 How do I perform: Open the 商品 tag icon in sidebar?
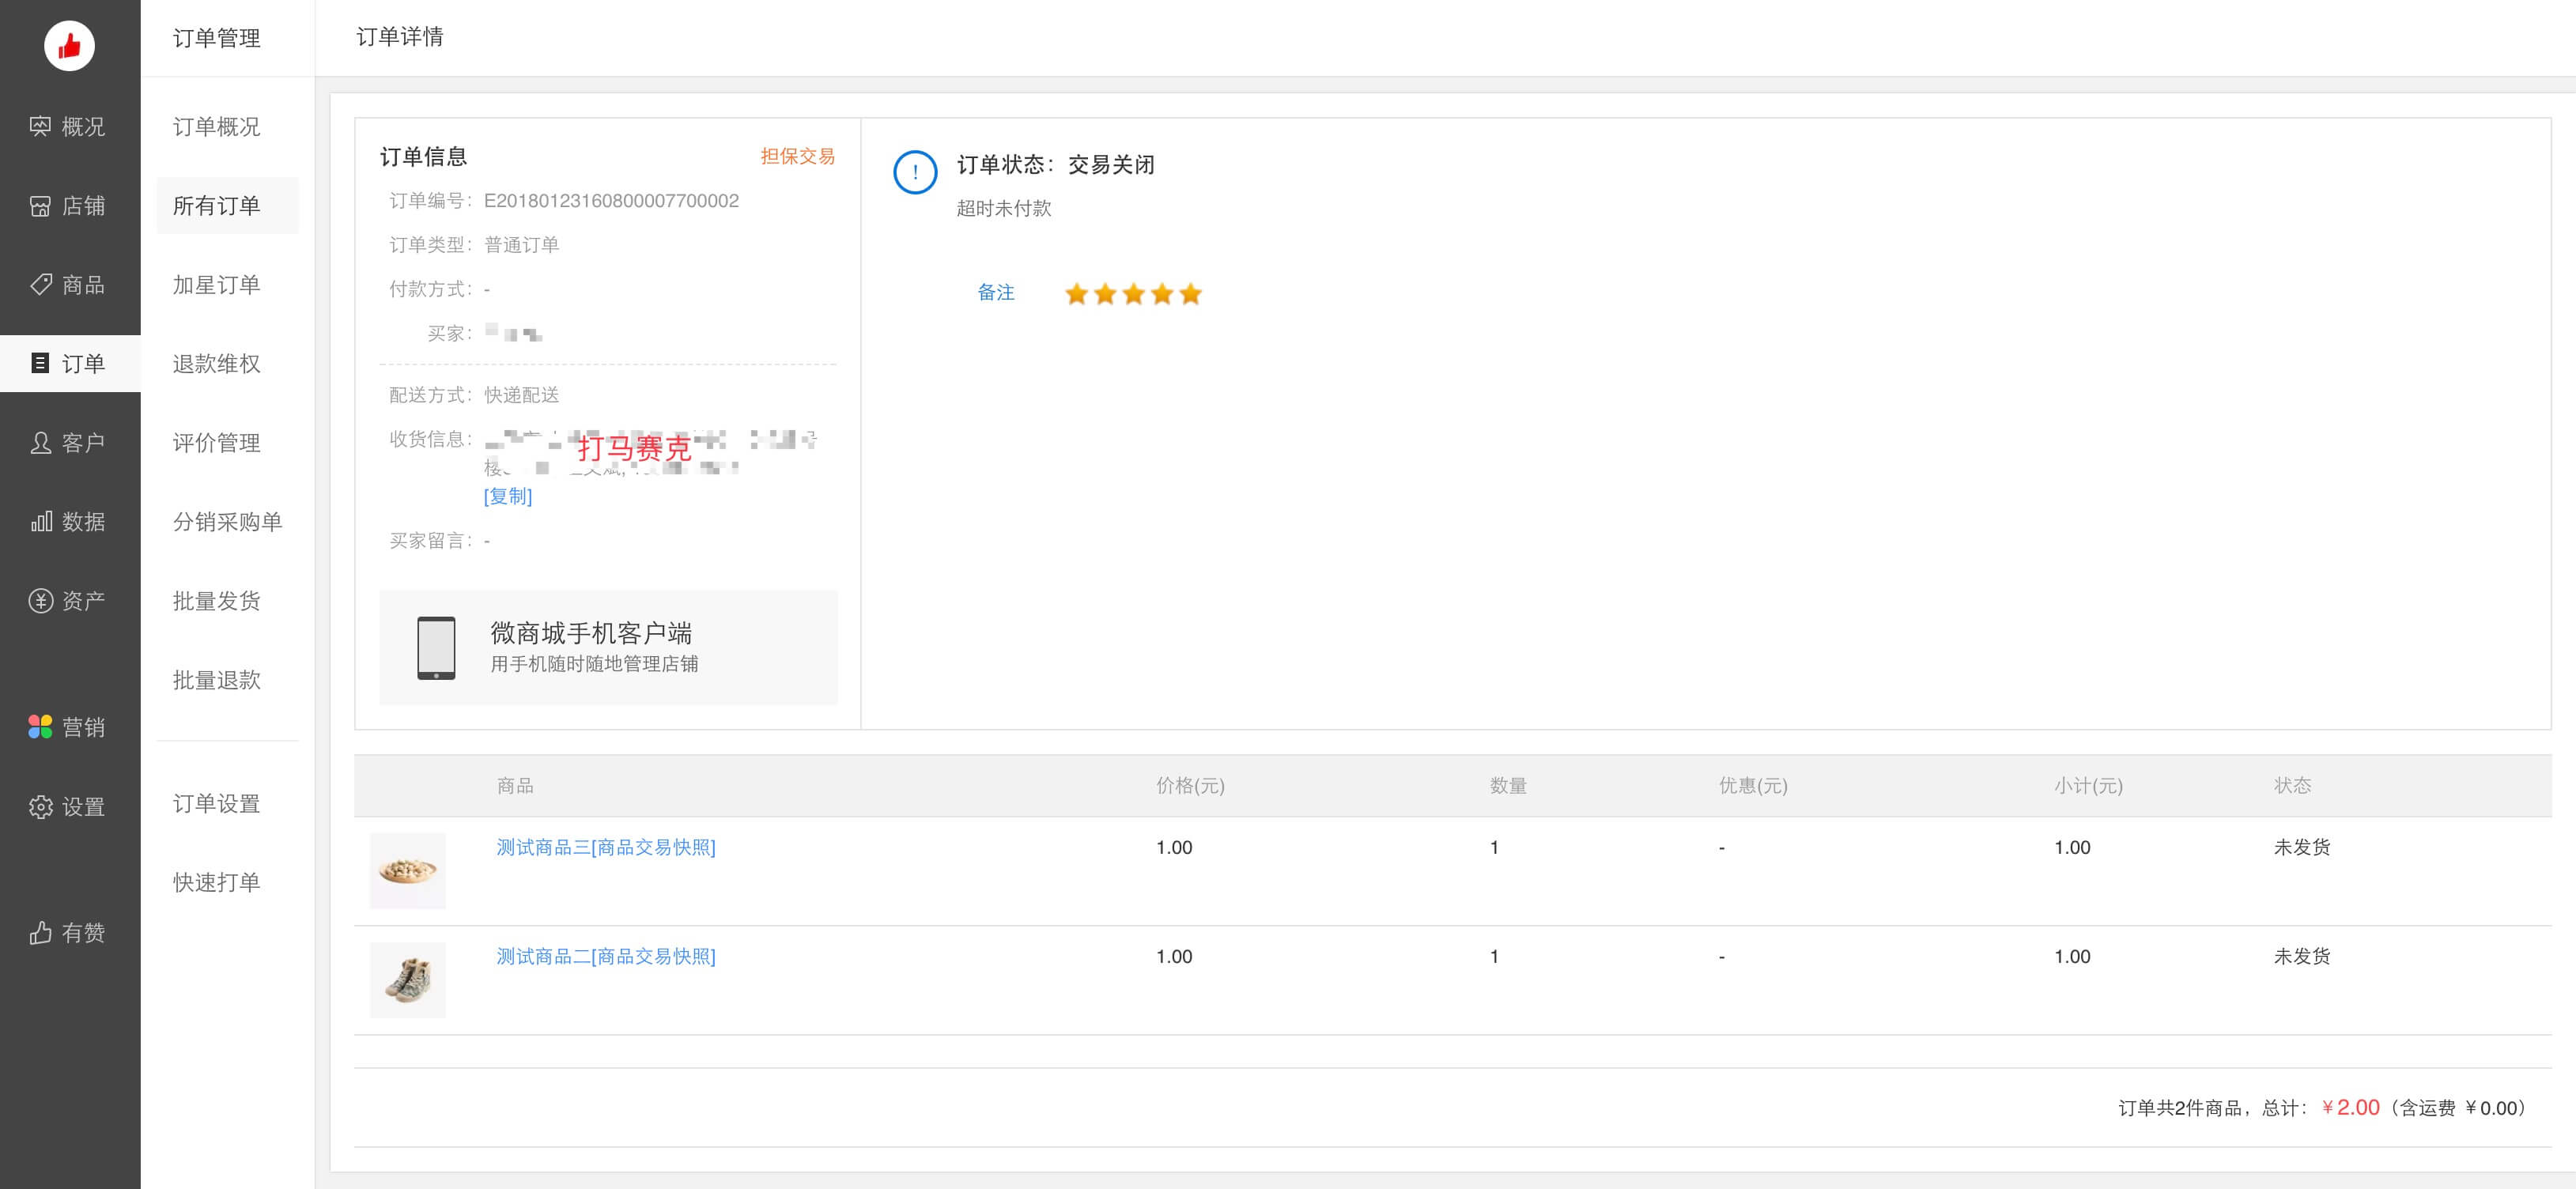(40, 284)
